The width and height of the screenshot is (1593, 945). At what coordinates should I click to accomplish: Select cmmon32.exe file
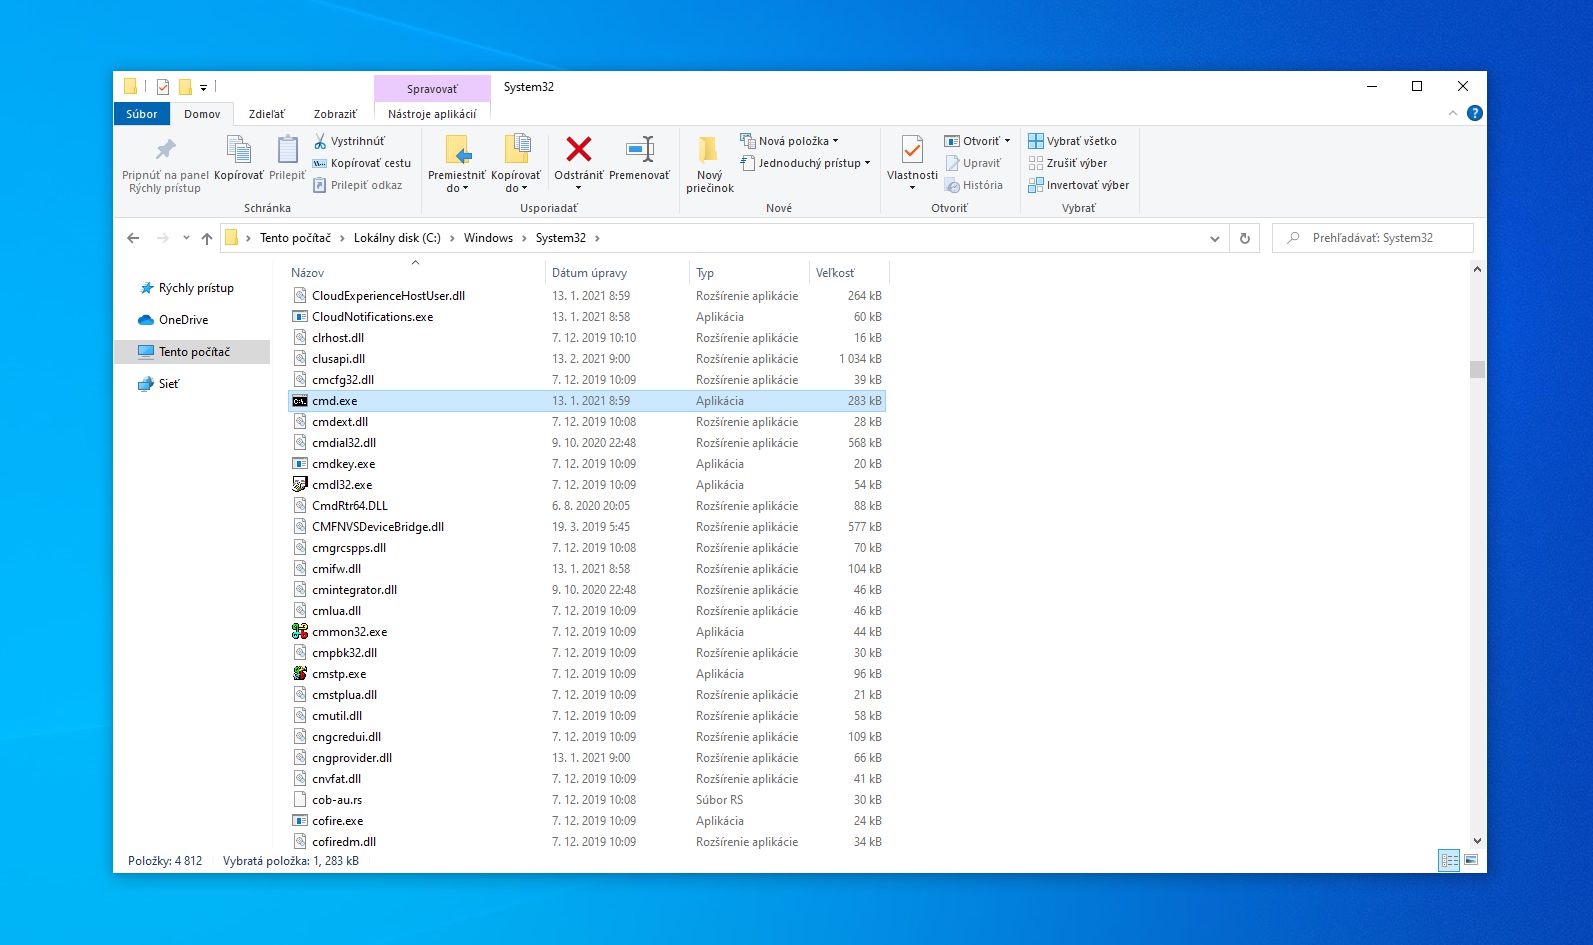349,632
